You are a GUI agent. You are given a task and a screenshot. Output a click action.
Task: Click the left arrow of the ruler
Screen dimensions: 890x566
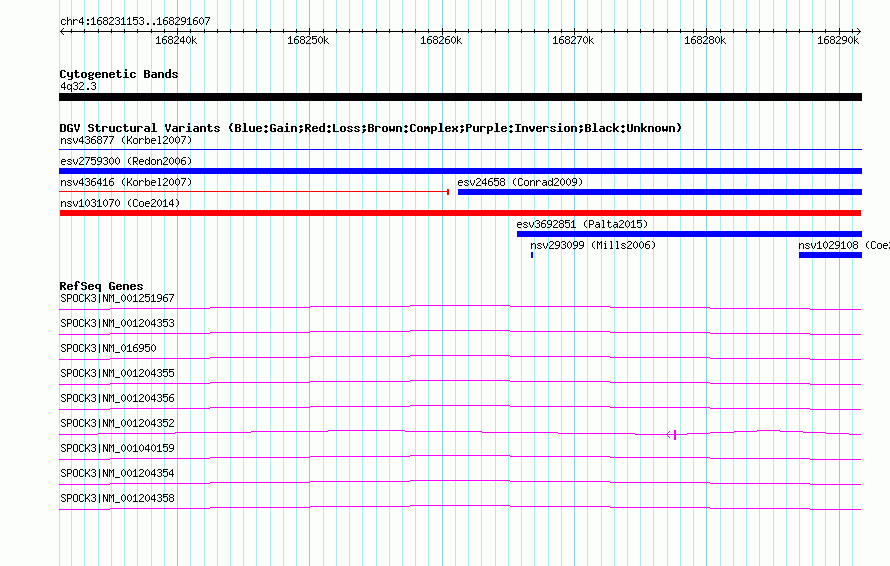click(x=62, y=31)
